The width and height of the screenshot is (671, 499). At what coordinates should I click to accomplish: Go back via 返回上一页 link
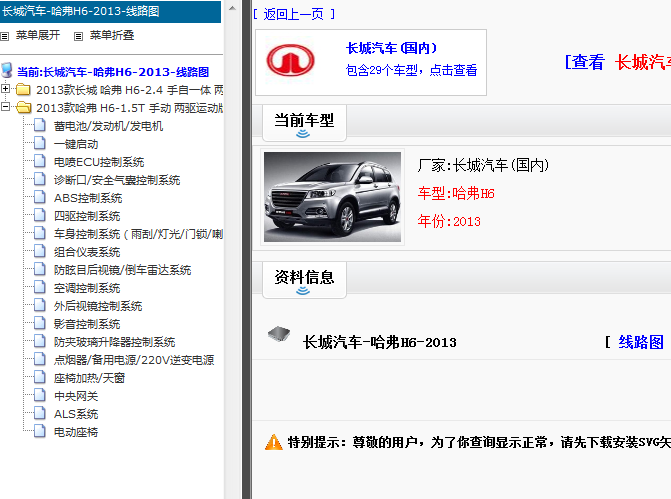click(x=294, y=14)
